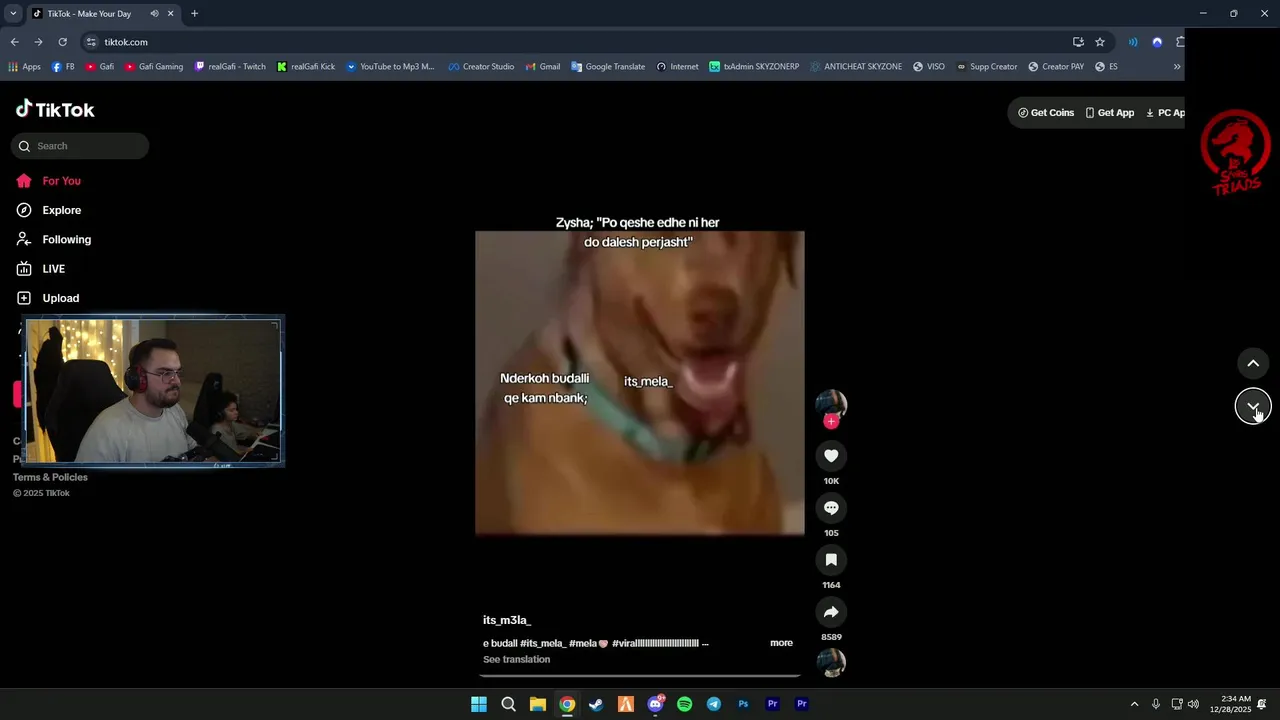This screenshot has width=1280, height=720.
Task: Open the LIVE section
Action: [40, 269]
